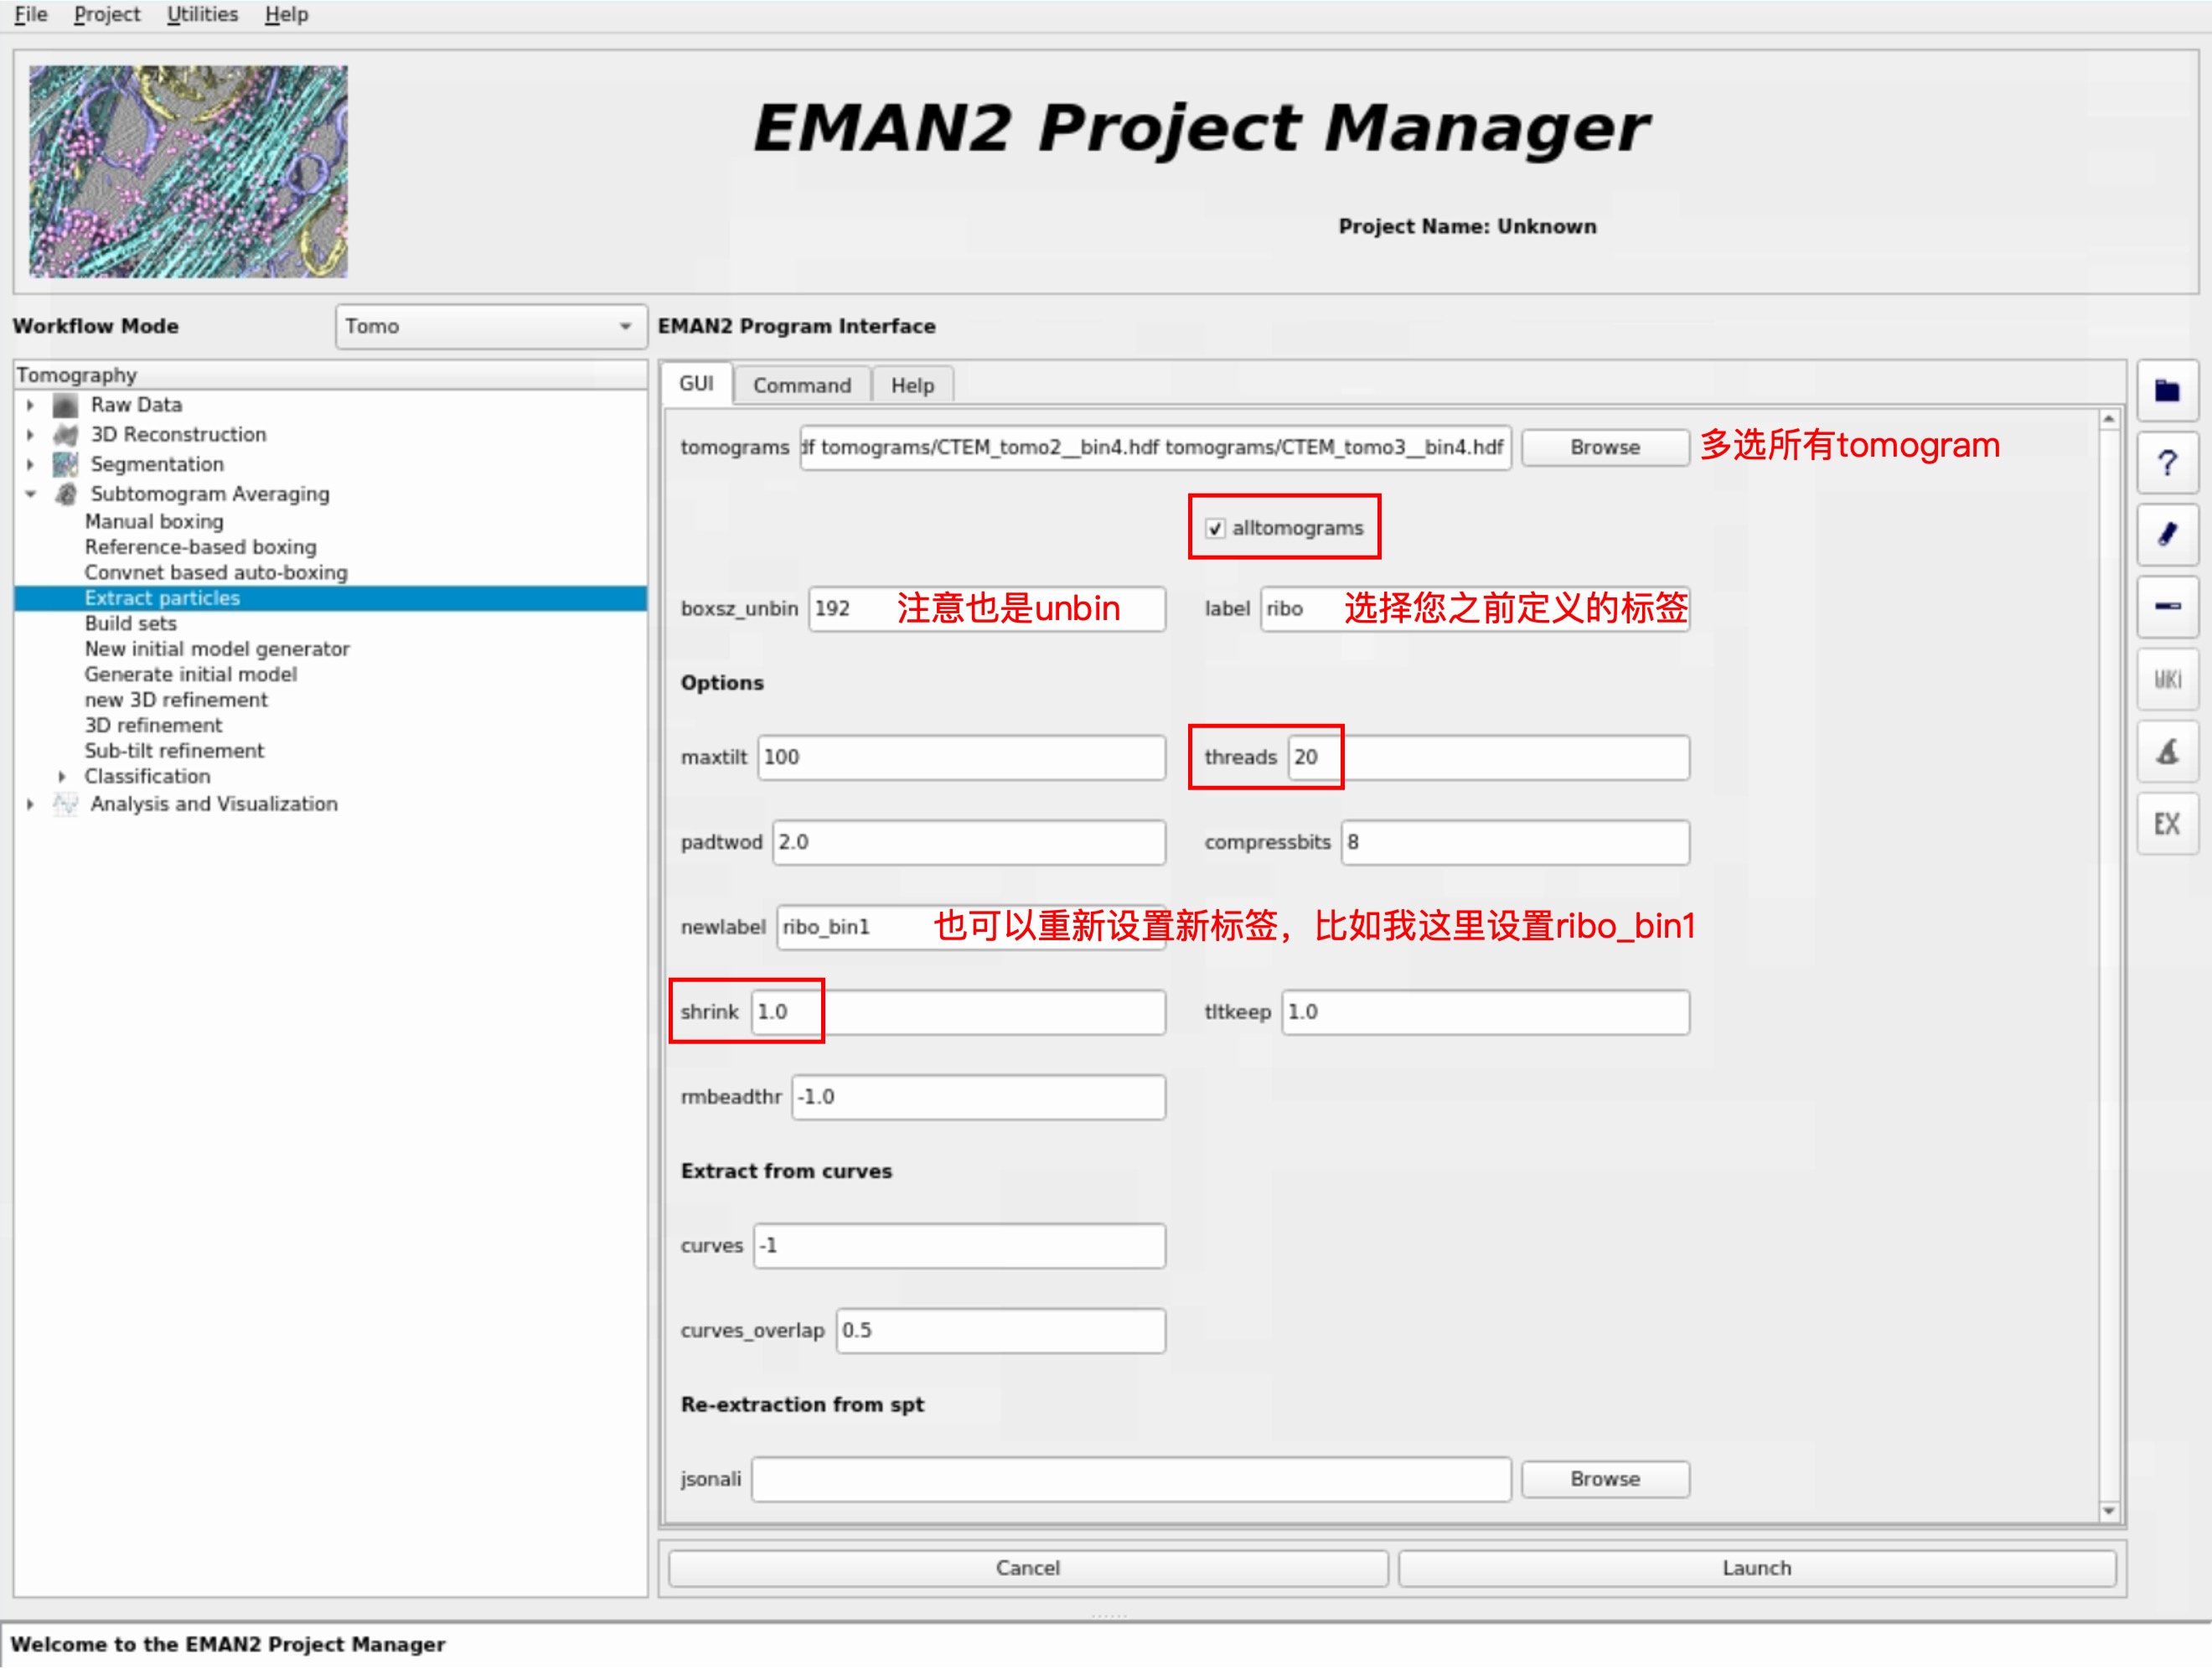Select New initial model generator item
This screenshot has height=1670, width=2212.
[x=217, y=649]
